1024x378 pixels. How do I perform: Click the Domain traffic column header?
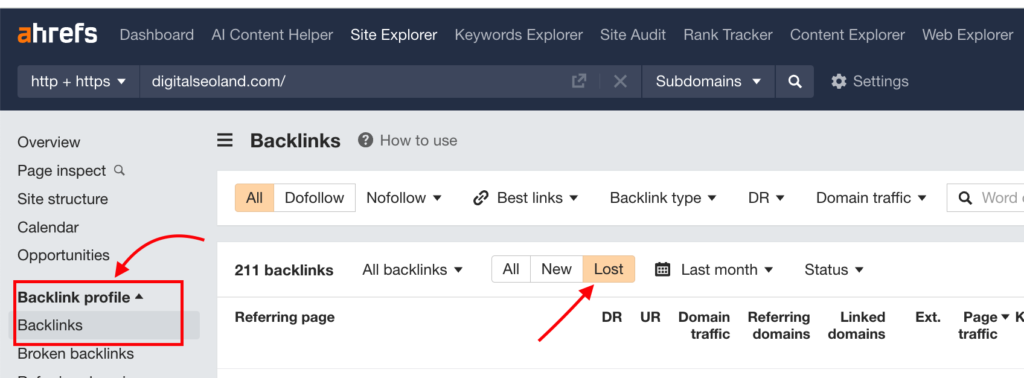pyautogui.click(x=704, y=325)
